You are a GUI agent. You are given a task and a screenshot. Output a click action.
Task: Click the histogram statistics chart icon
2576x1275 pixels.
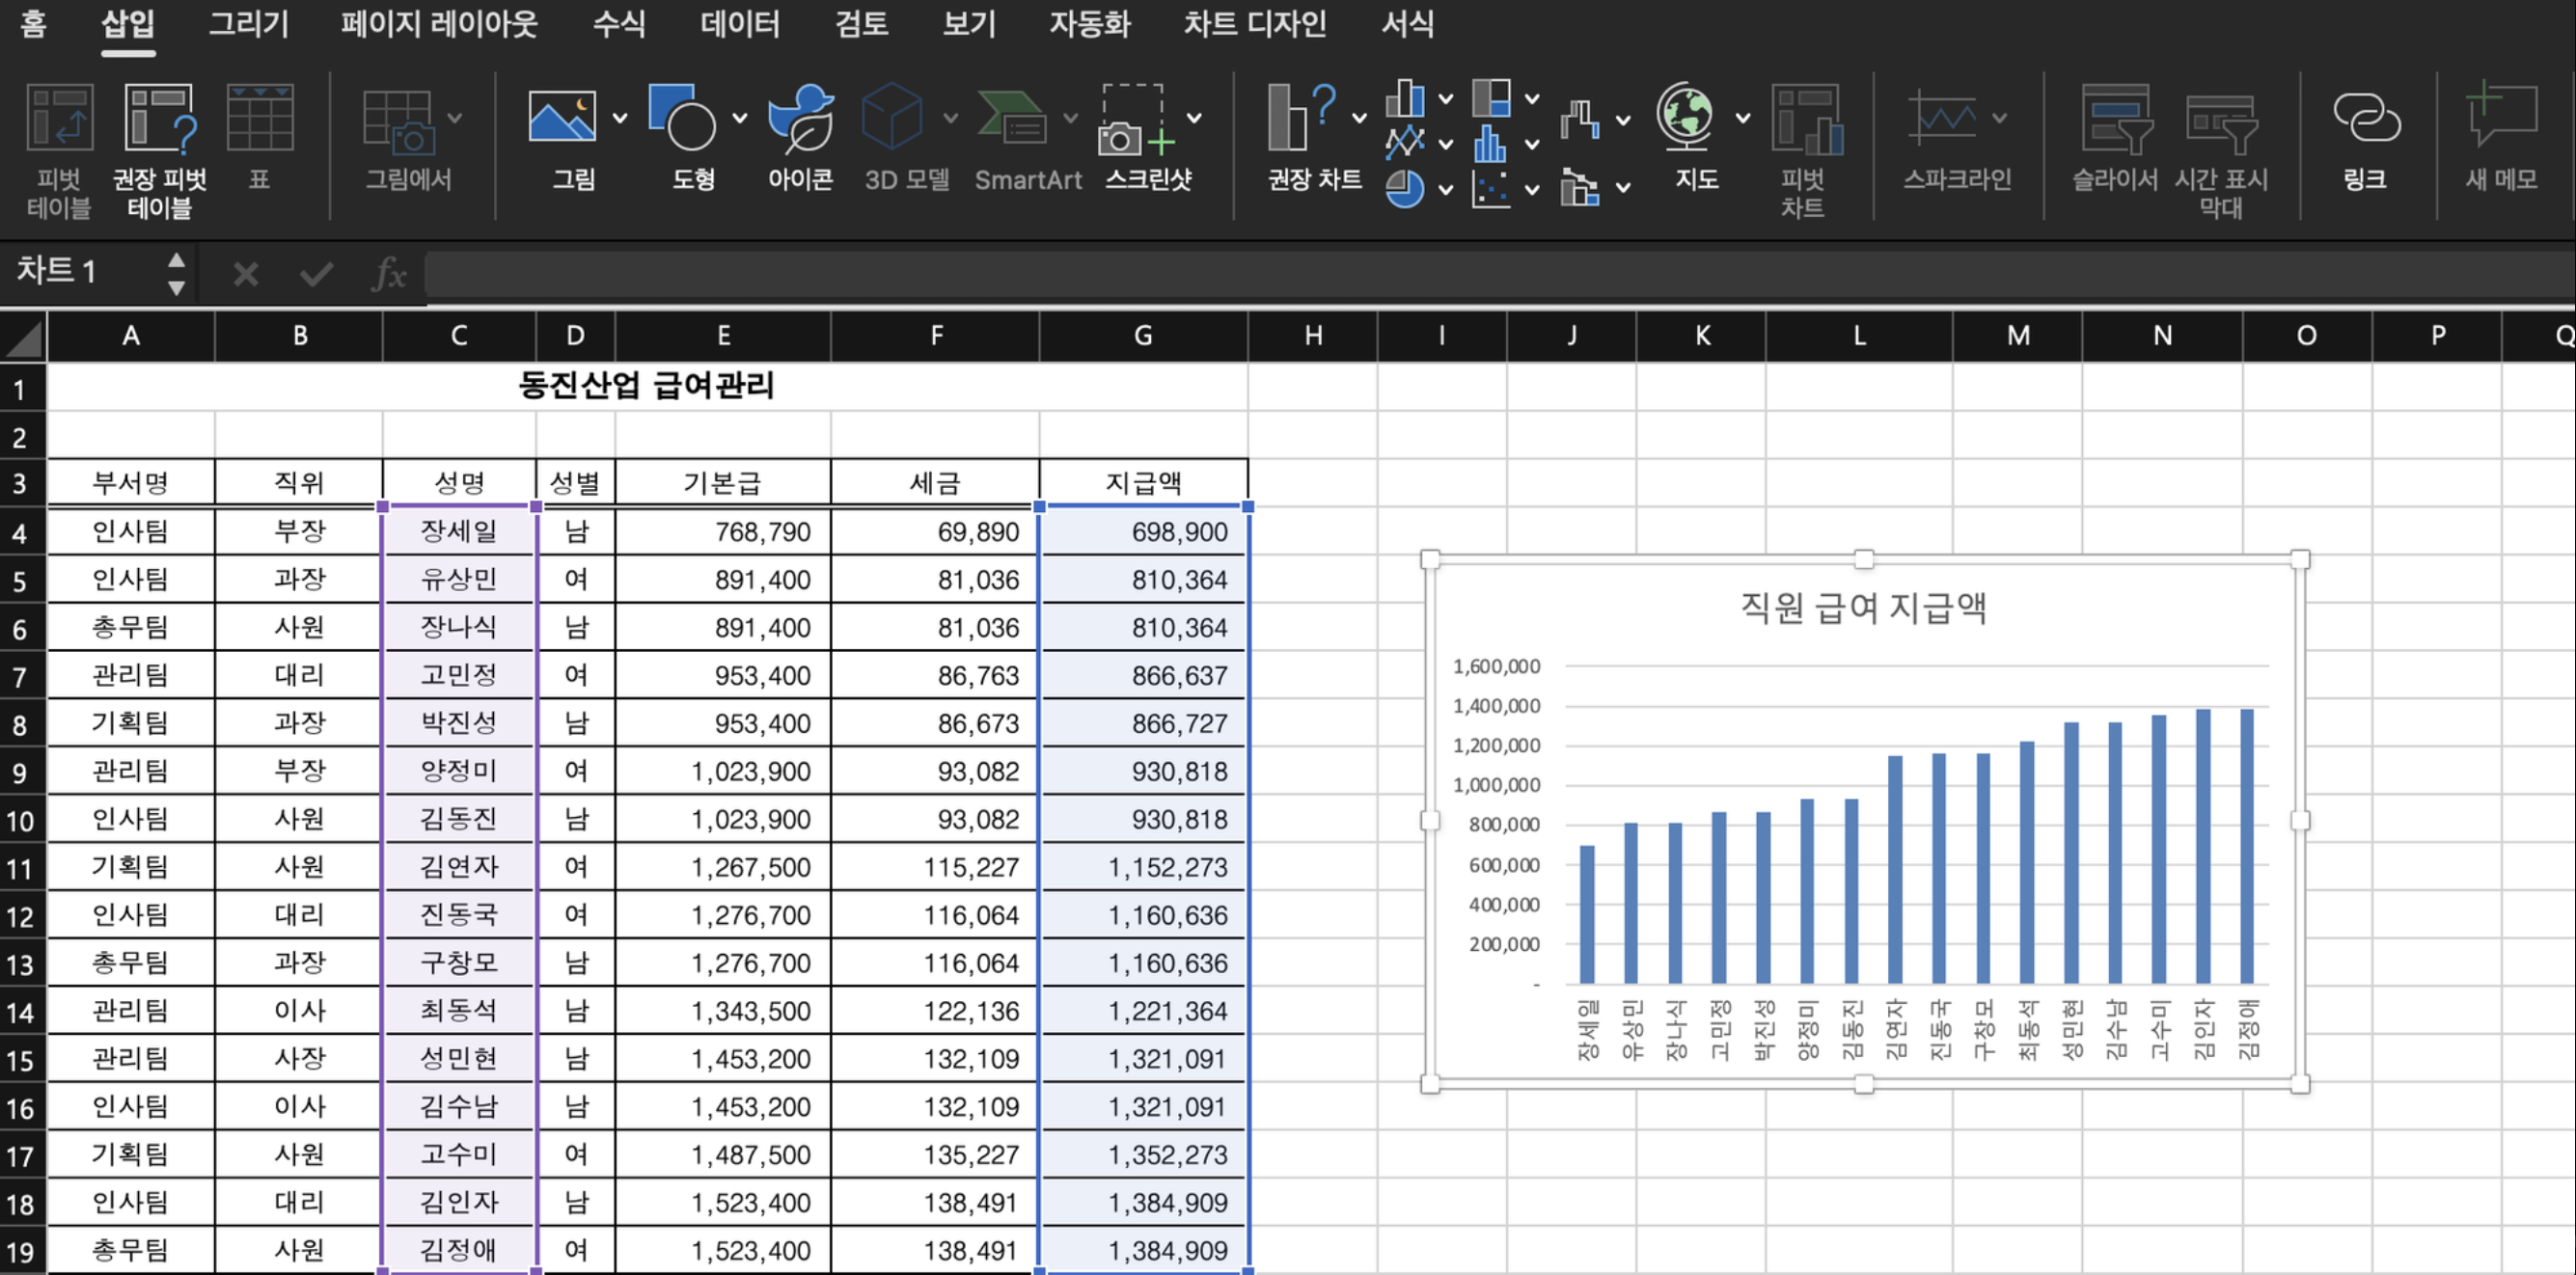[x=1490, y=143]
